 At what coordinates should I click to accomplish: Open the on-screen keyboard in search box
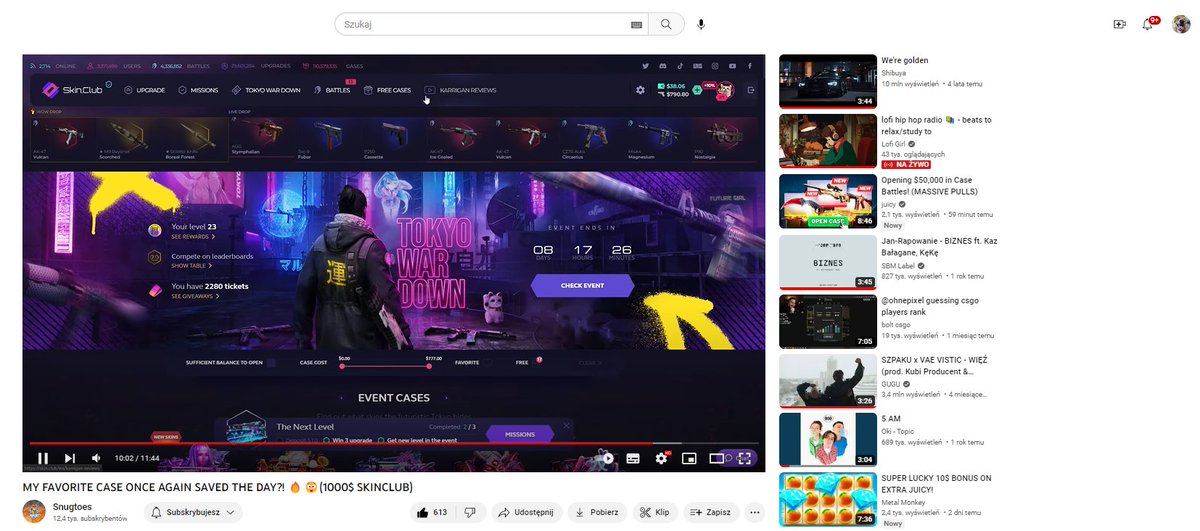(x=636, y=24)
